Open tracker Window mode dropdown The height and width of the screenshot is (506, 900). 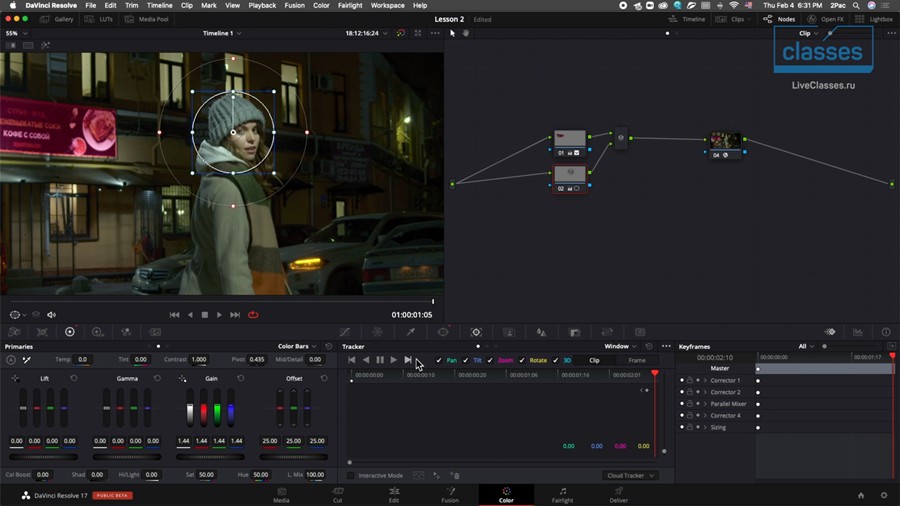click(x=620, y=347)
